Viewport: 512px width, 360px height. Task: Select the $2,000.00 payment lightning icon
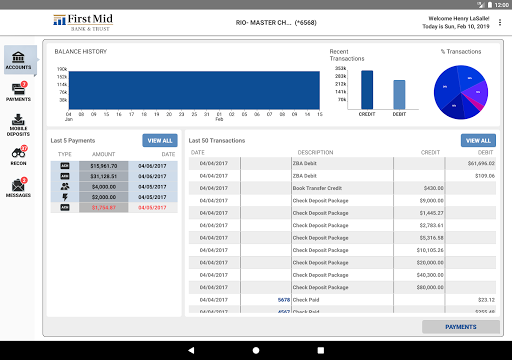[x=65, y=197]
